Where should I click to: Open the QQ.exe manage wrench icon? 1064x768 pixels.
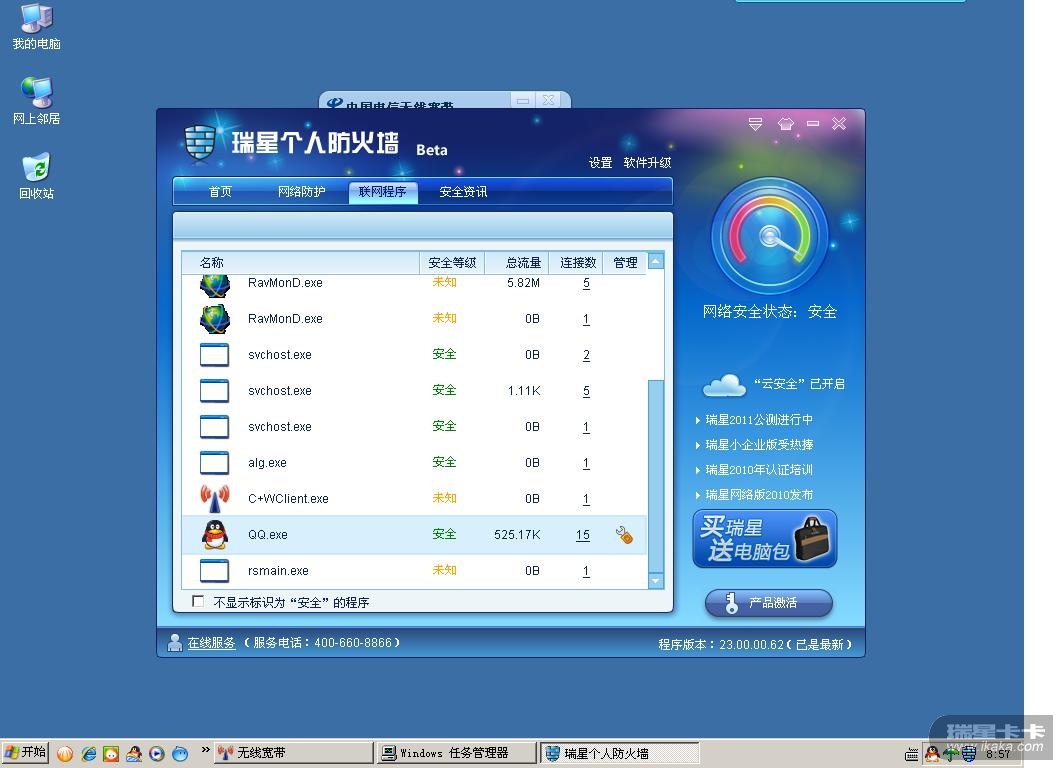tap(624, 535)
